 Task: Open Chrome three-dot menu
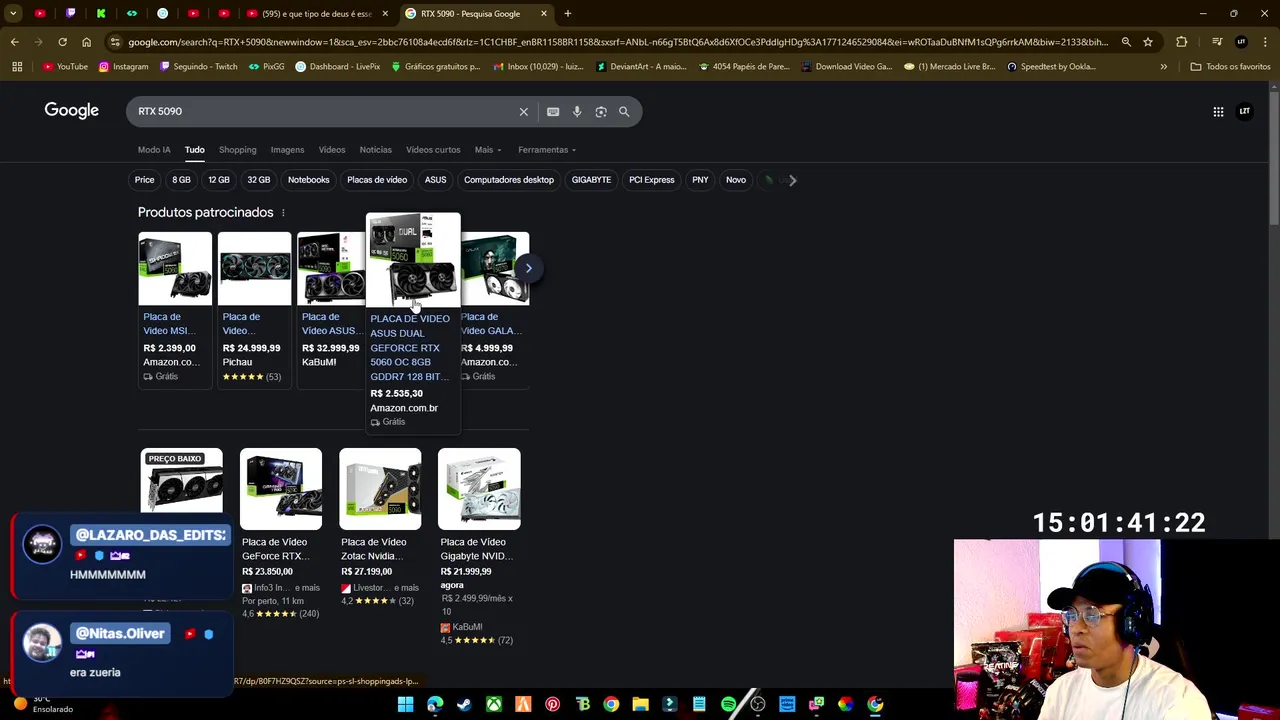[x=1265, y=42]
